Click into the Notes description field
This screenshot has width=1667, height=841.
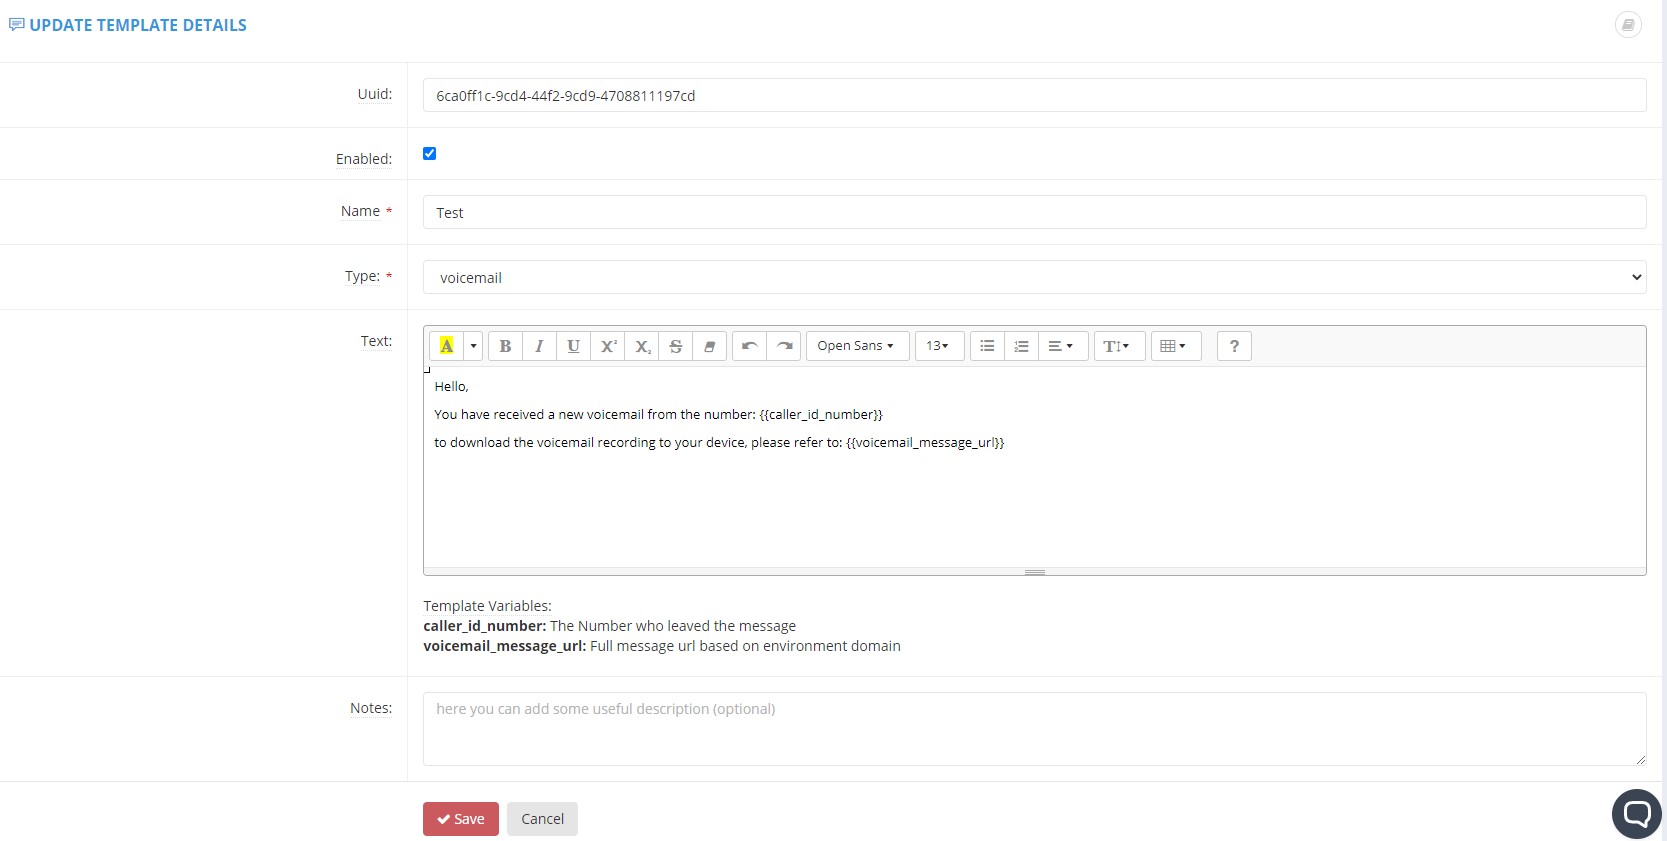[1034, 729]
